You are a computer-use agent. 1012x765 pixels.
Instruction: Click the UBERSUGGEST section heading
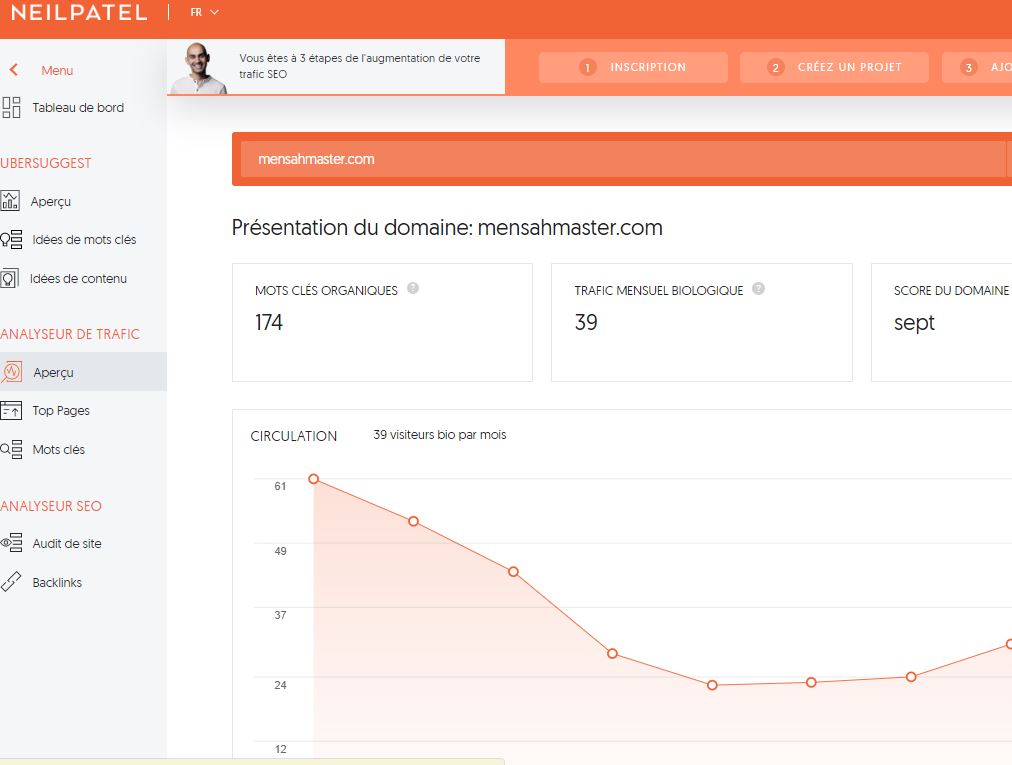[46, 163]
